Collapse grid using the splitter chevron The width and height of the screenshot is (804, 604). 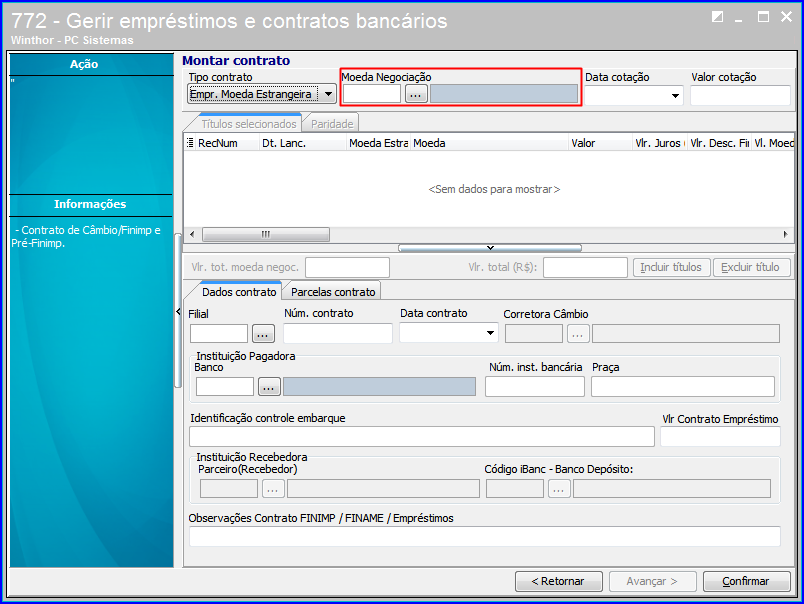pos(490,248)
